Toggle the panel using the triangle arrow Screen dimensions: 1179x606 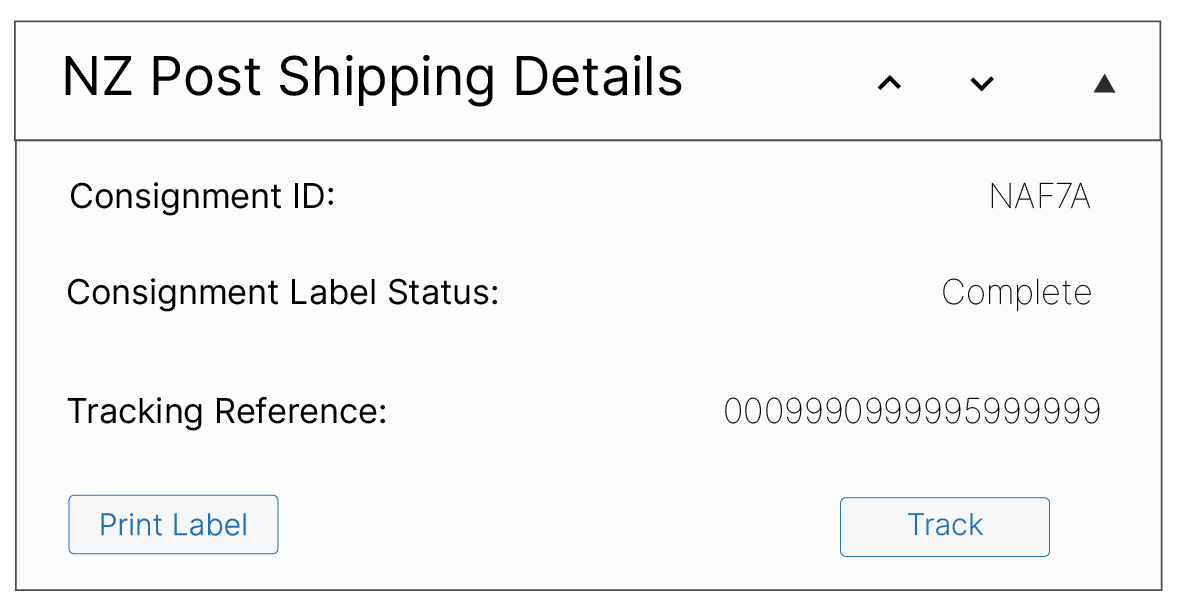click(1104, 84)
